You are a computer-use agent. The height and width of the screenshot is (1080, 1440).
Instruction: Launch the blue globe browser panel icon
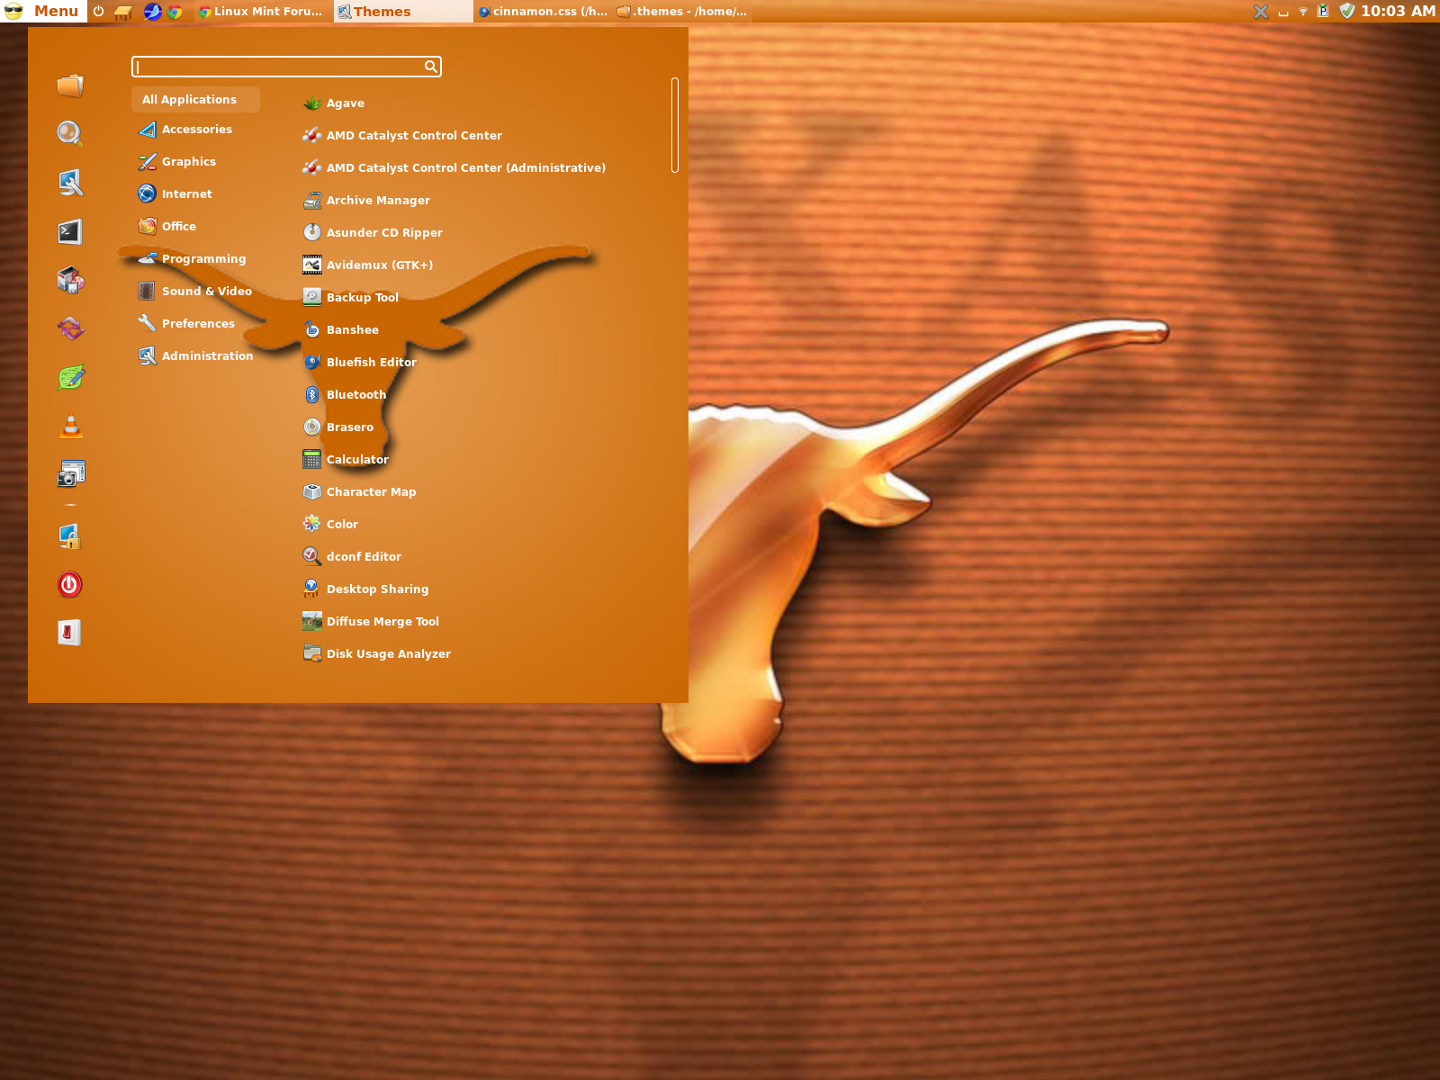pos(152,11)
